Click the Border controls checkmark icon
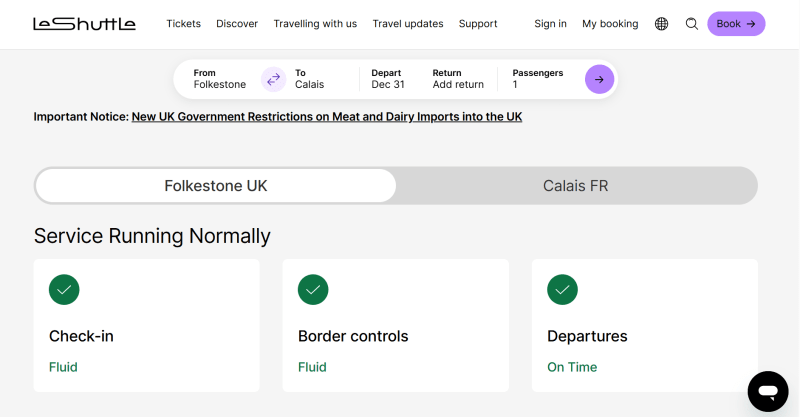Screen dimensions: 800x417 313,290
